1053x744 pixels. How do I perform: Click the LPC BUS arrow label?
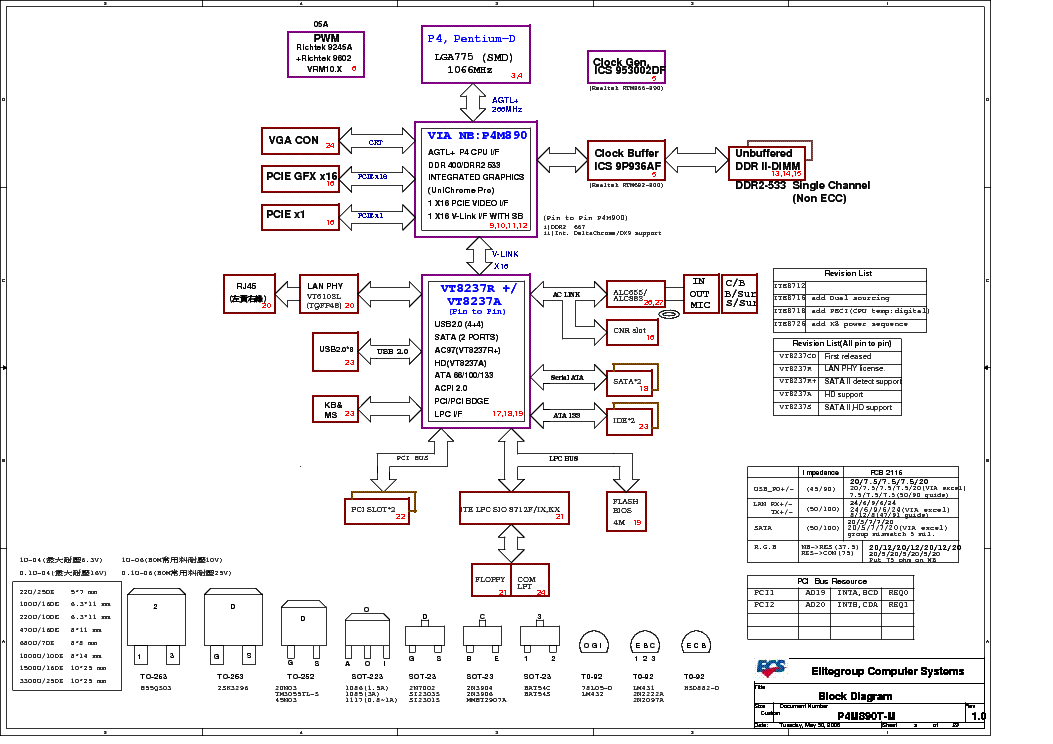click(x=563, y=459)
